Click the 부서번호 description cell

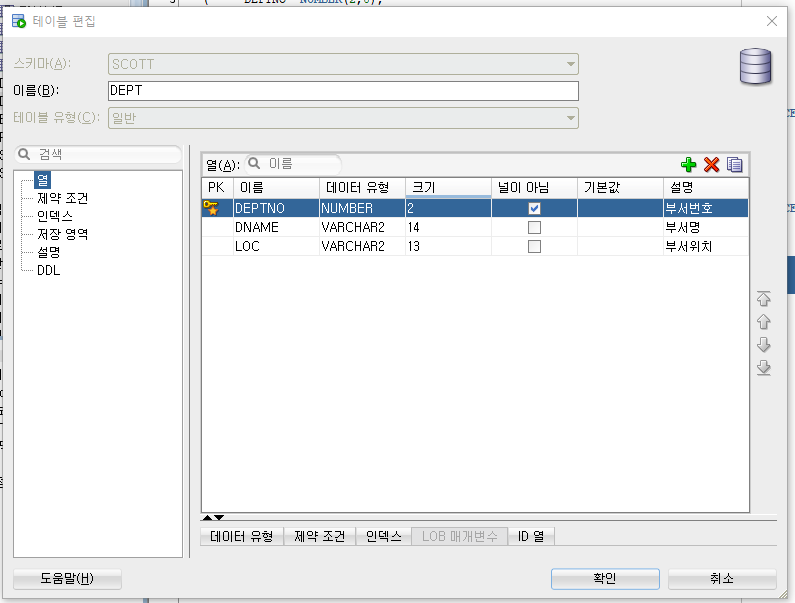point(706,208)
